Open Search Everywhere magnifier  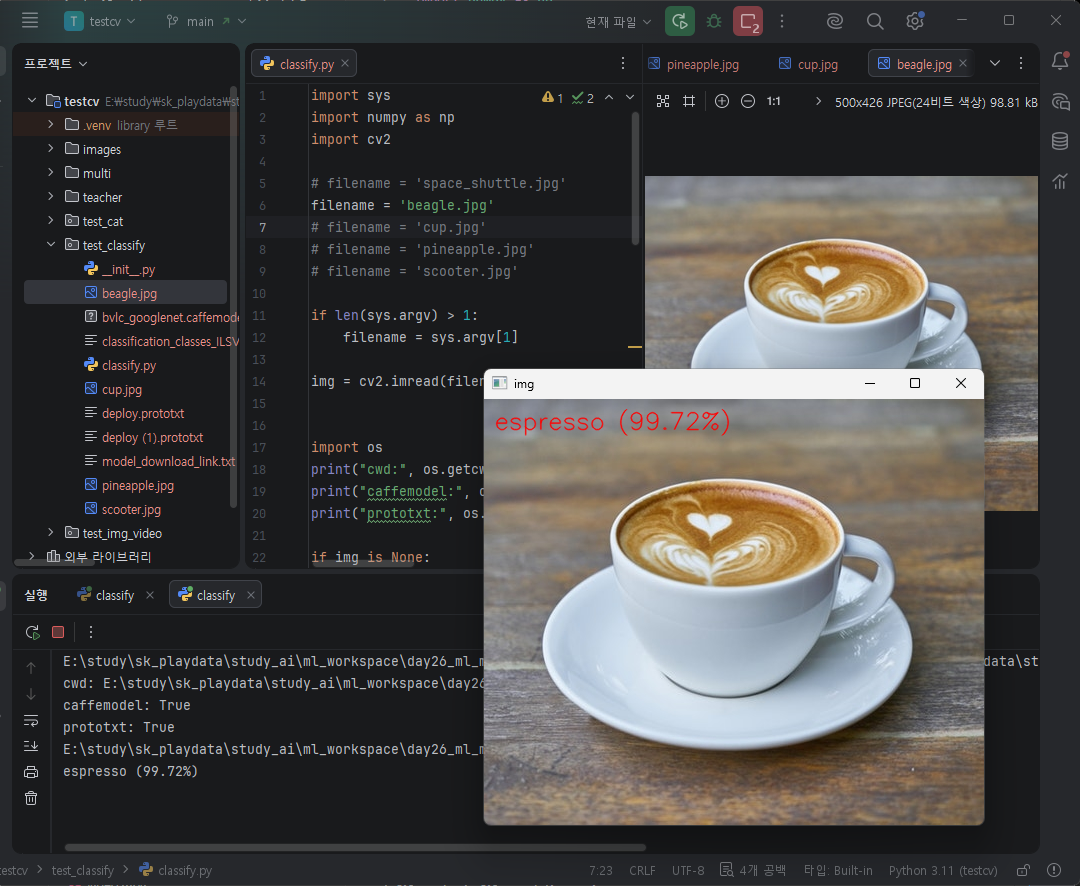[x=875, y=21]
